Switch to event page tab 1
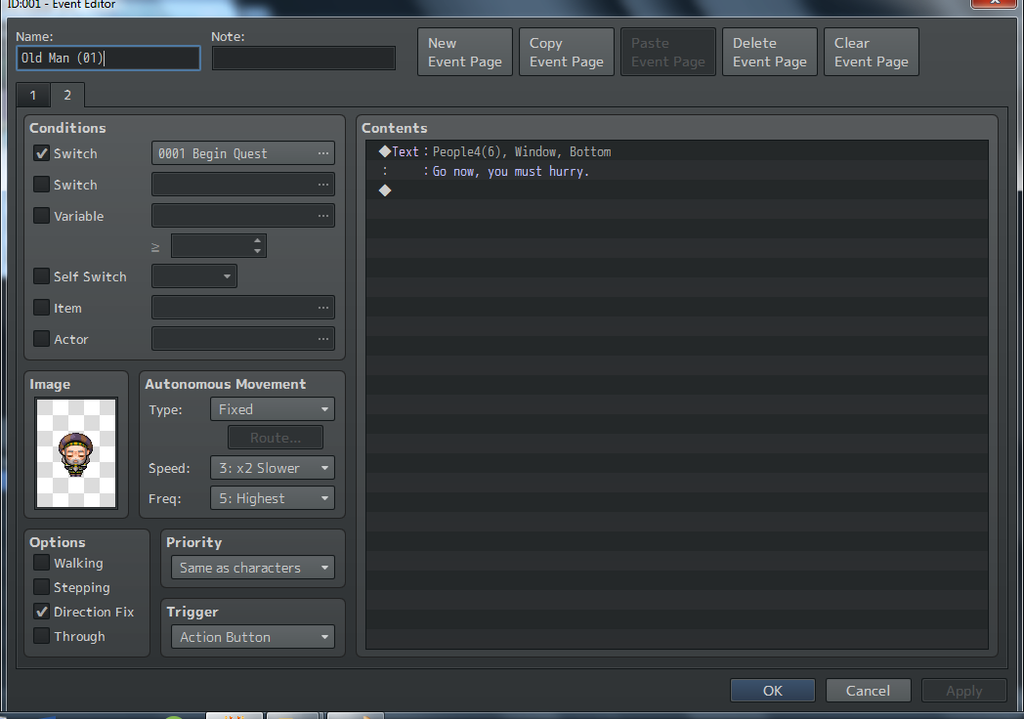The width and height of the screenshot is (1024, 719). (33, 96)
